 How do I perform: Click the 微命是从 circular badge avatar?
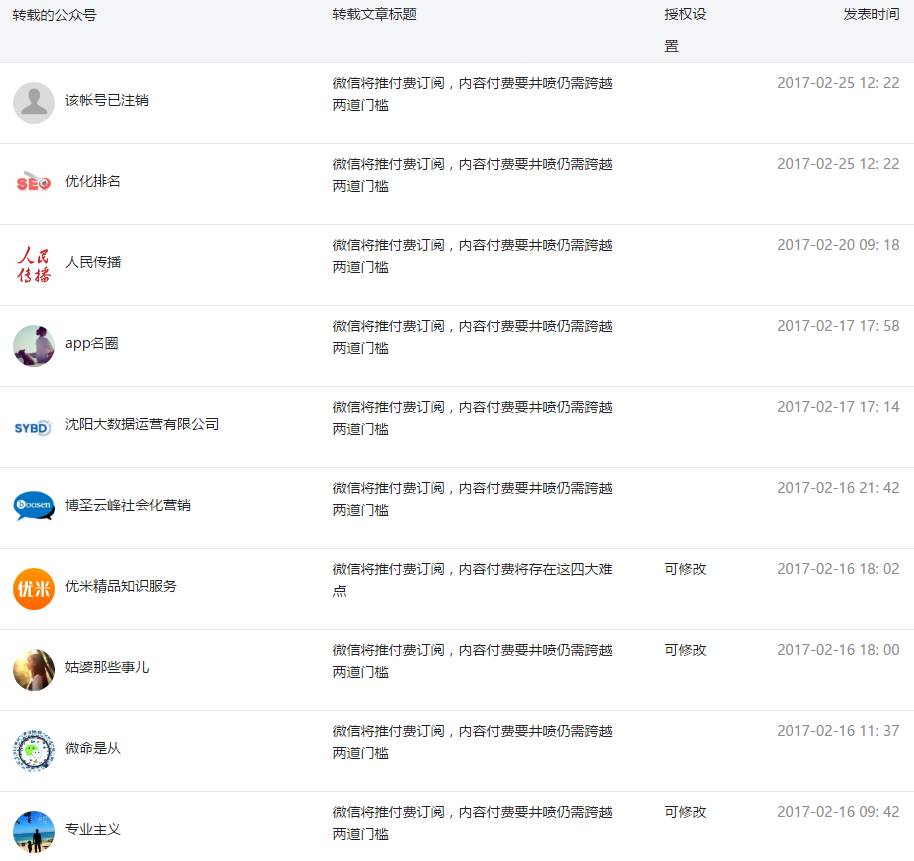pos(34,750)
